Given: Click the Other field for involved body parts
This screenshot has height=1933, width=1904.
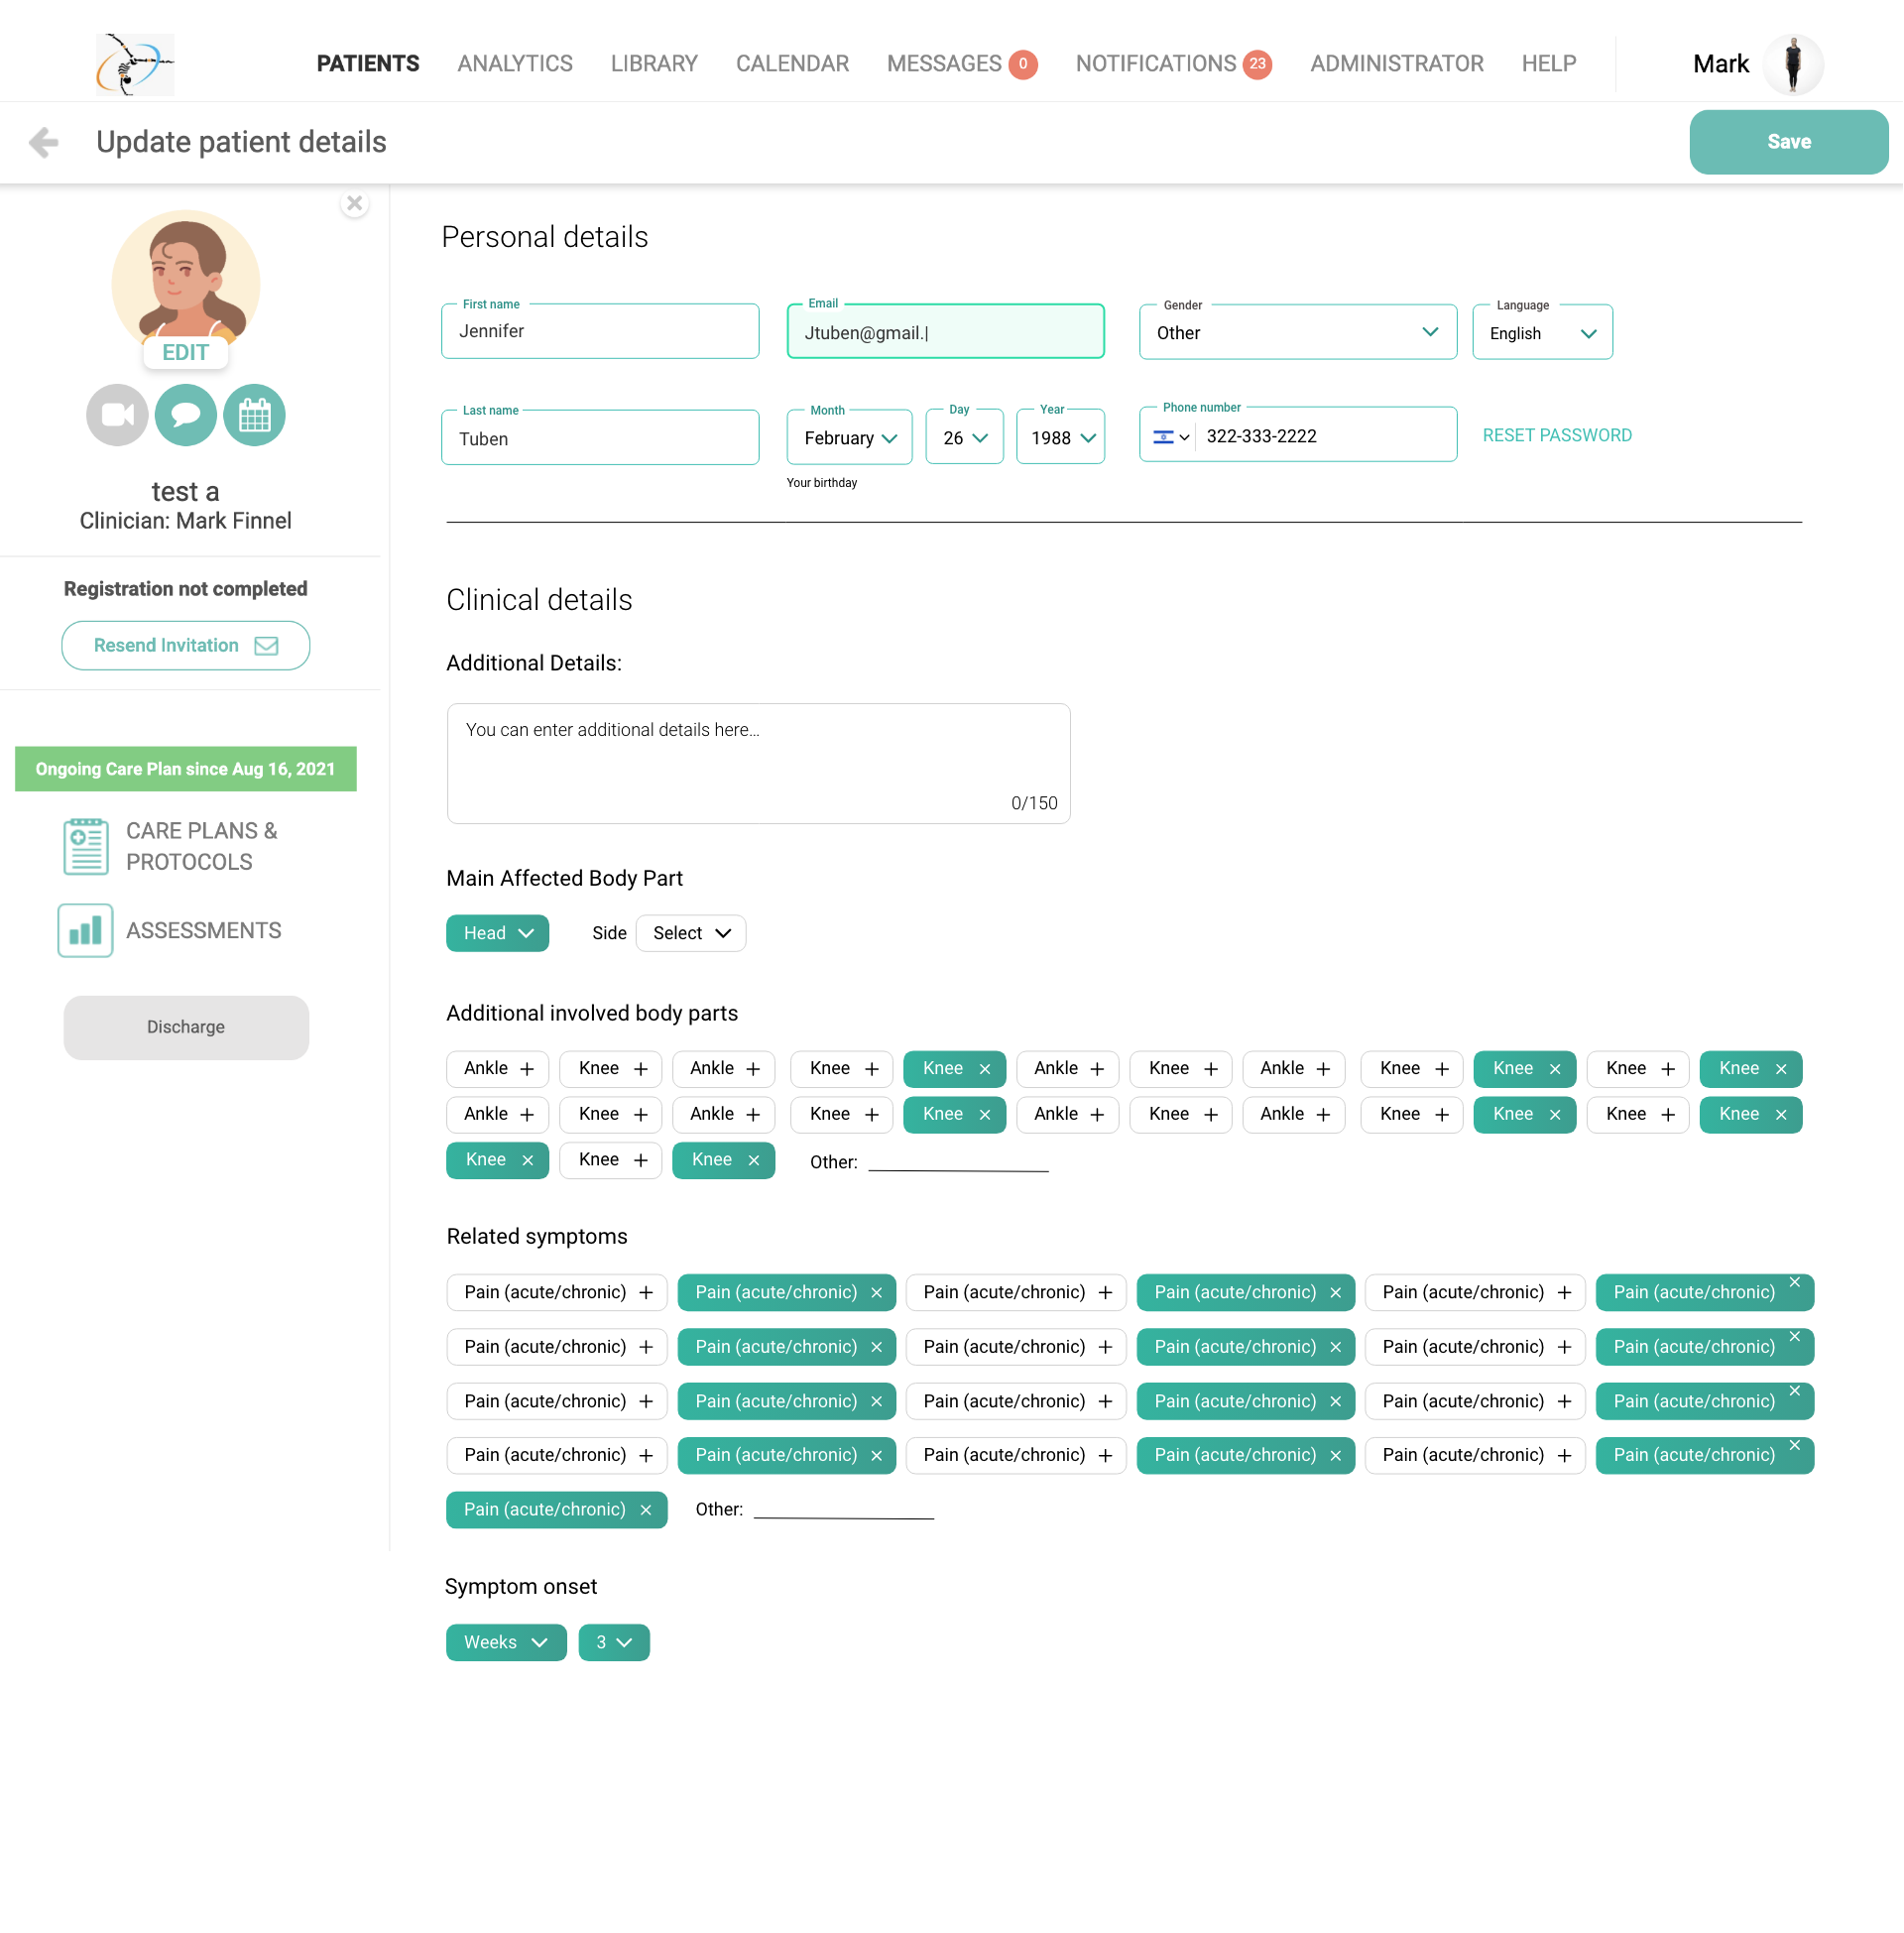Looking at the screenshot, I should (959, 1161).
